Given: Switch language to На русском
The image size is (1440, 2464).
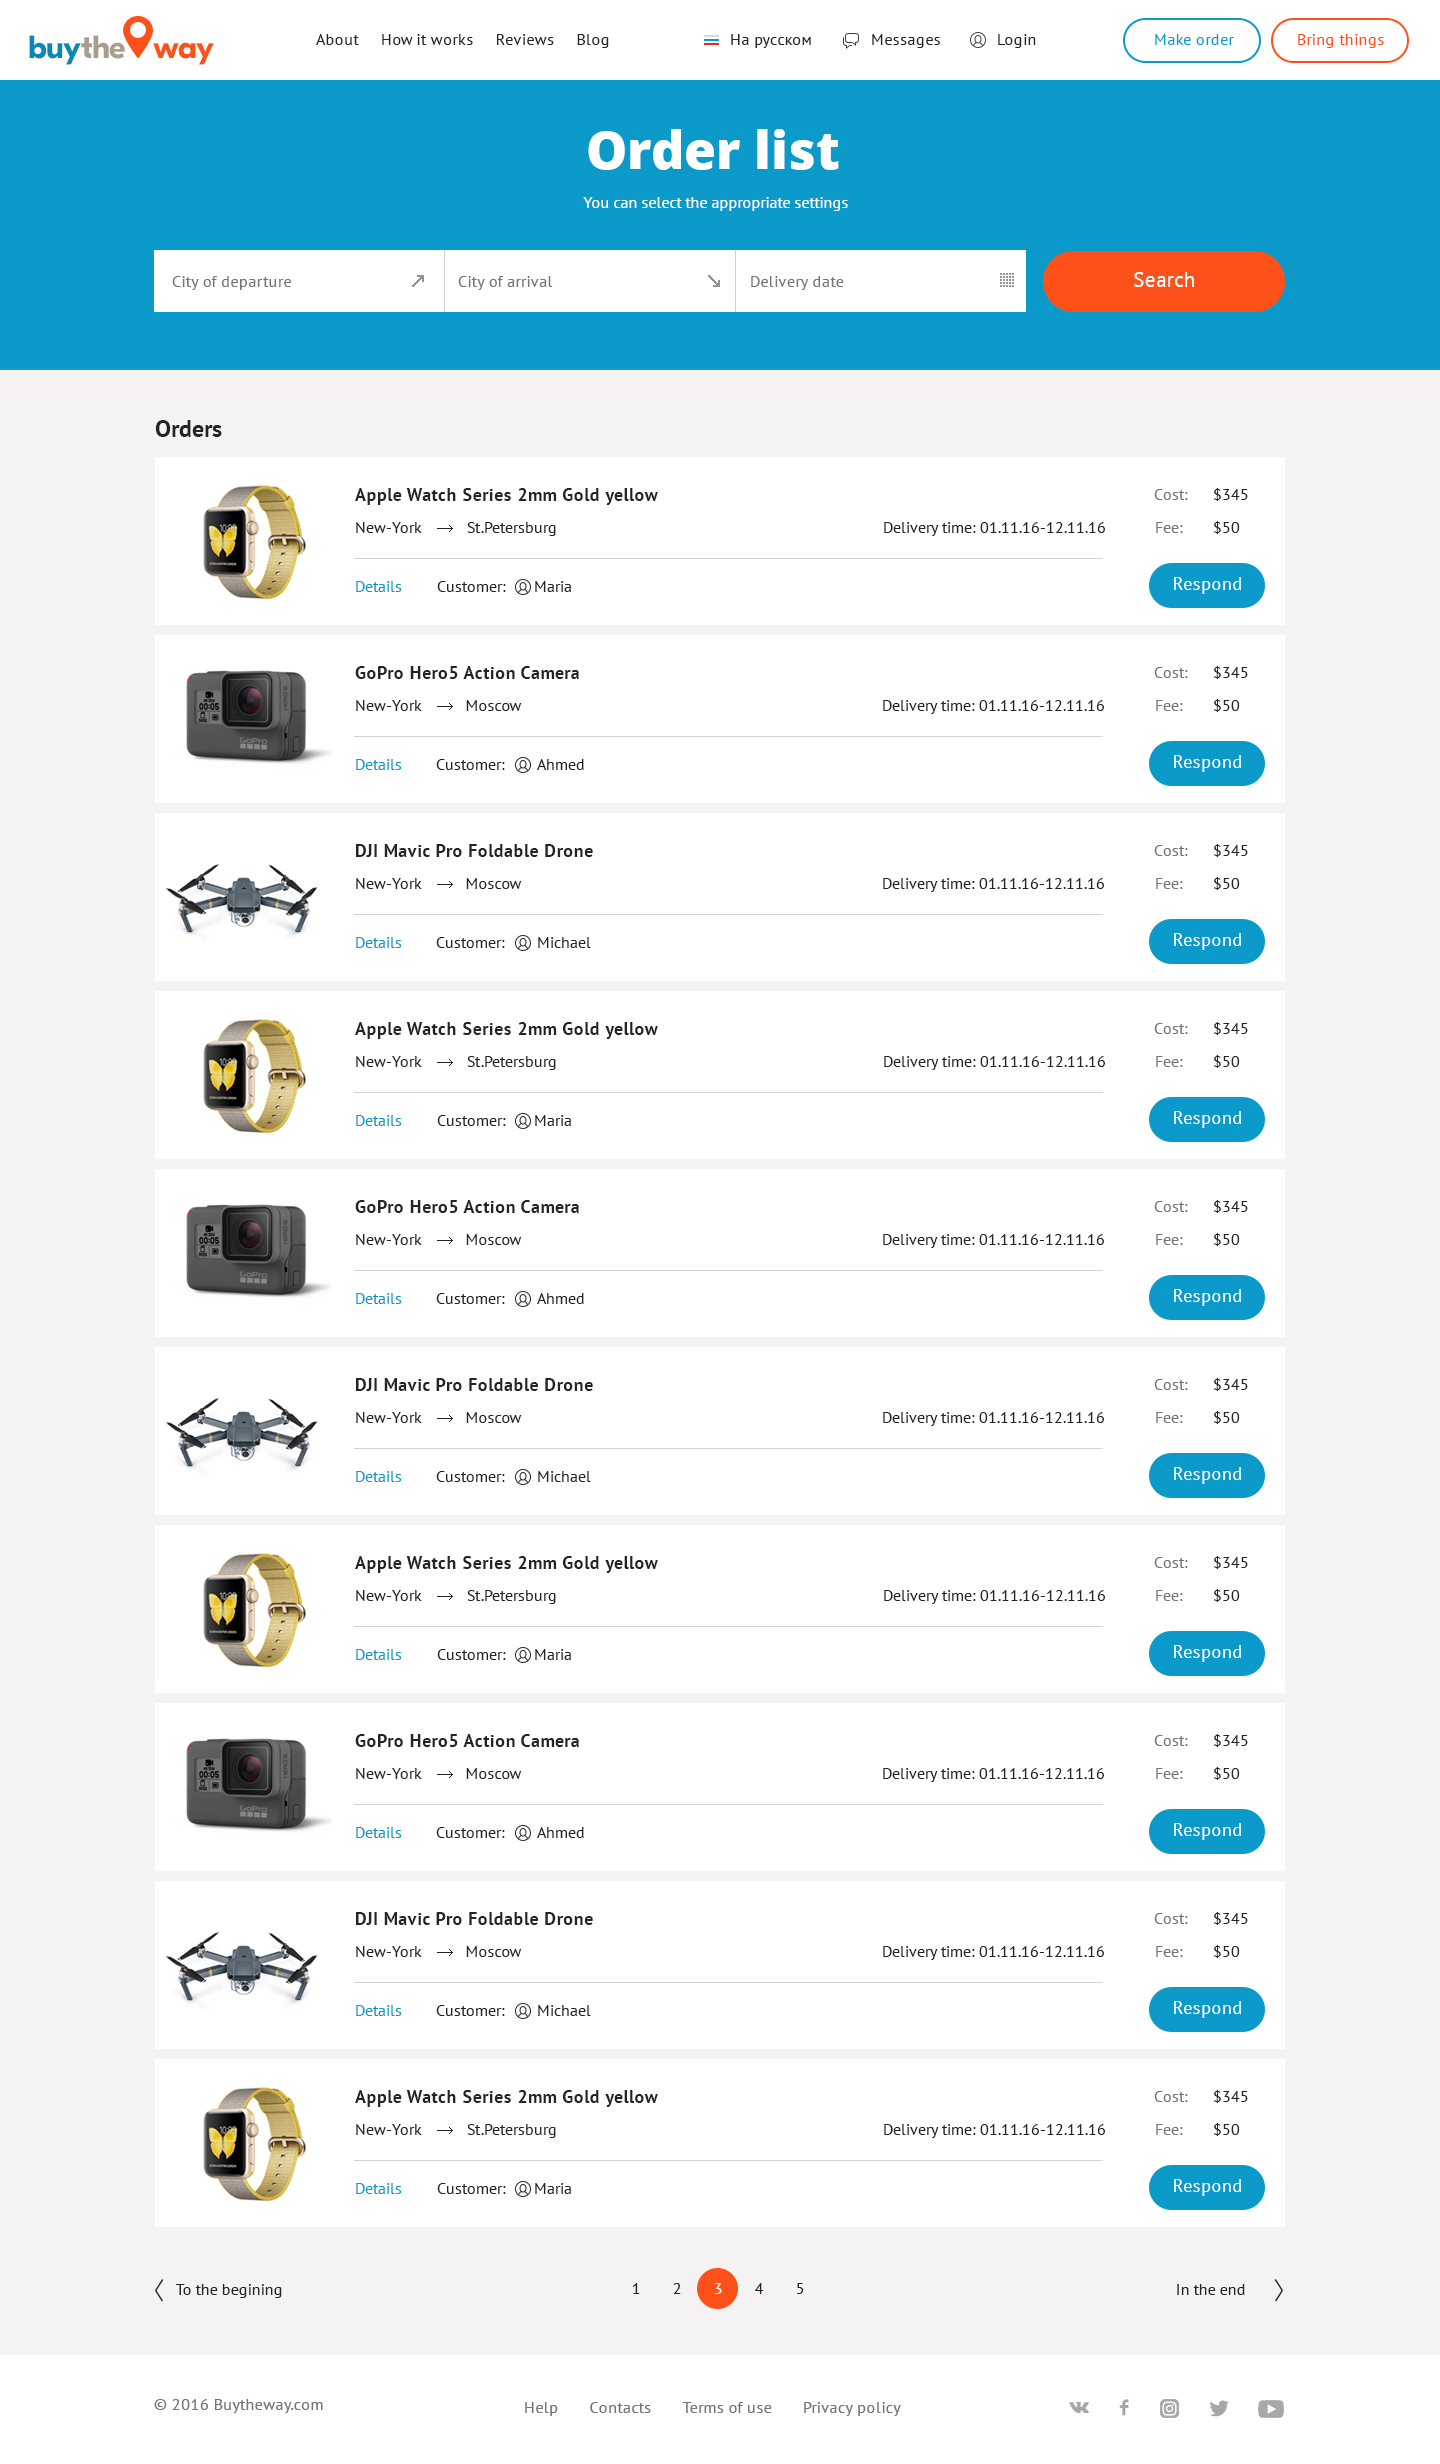Looking at the screenshot, I should [758, 40].
